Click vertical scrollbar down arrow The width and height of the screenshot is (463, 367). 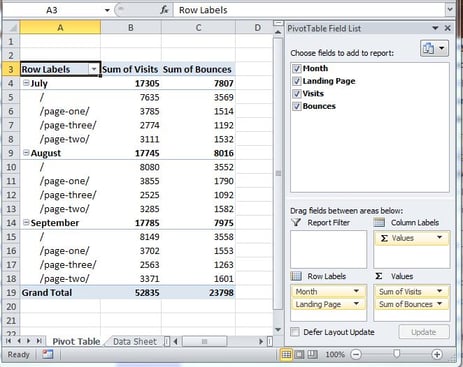278,330
